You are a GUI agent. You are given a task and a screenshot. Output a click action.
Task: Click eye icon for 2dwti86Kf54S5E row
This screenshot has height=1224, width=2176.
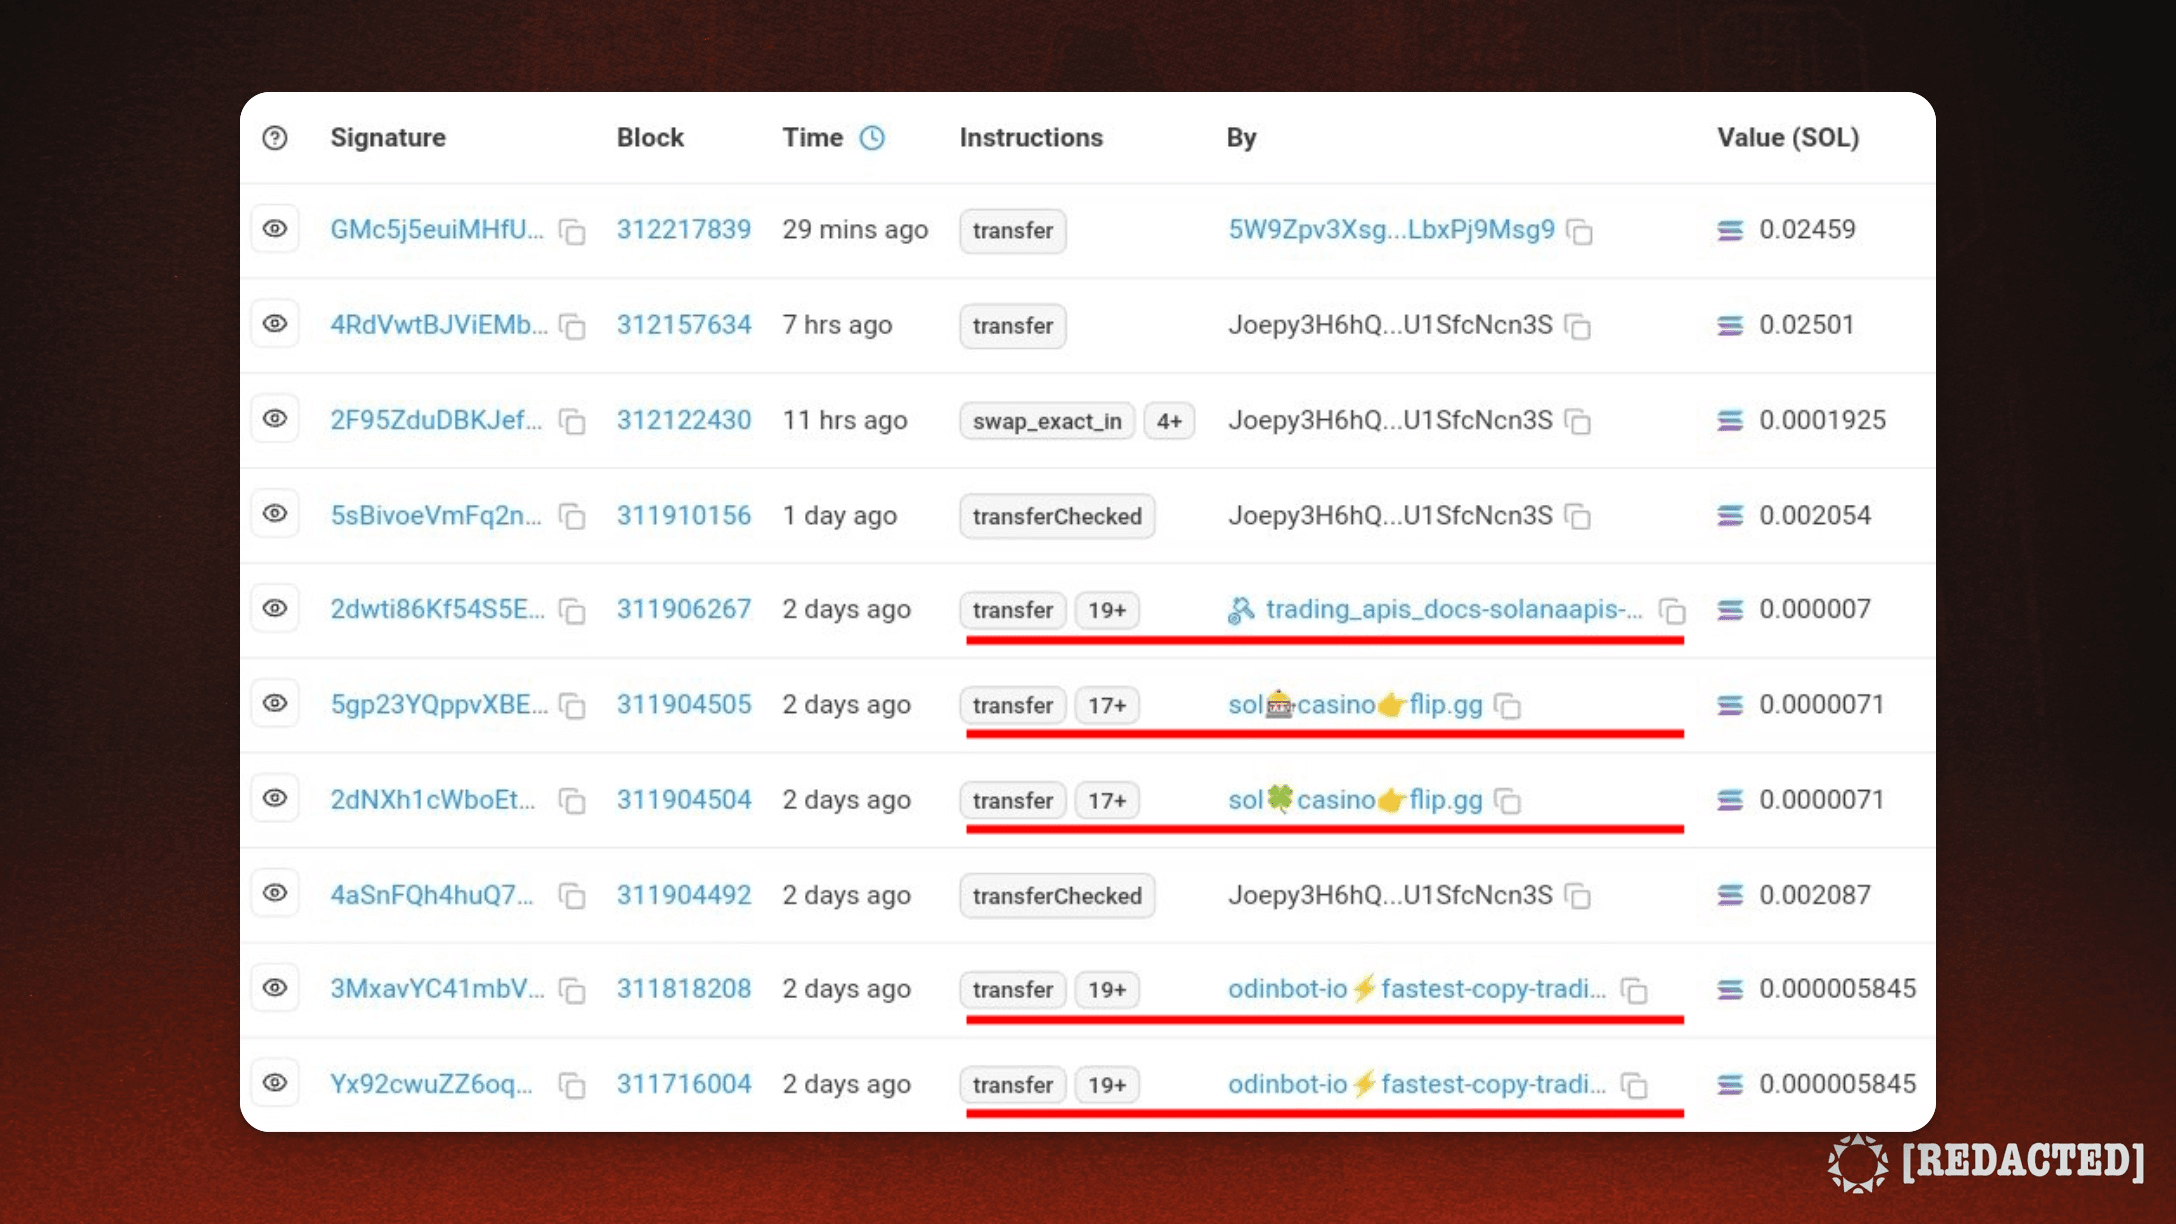coord(275,609)
